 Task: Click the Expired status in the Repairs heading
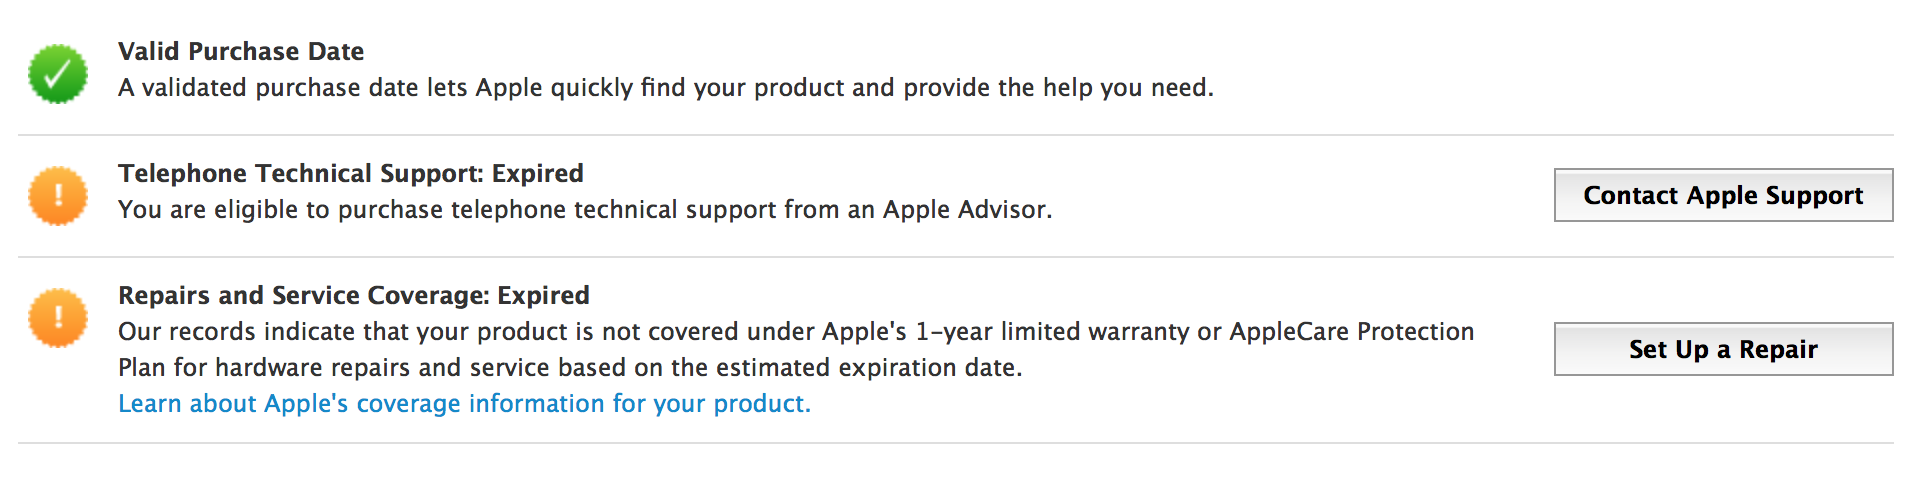click(x=543, y=296)
